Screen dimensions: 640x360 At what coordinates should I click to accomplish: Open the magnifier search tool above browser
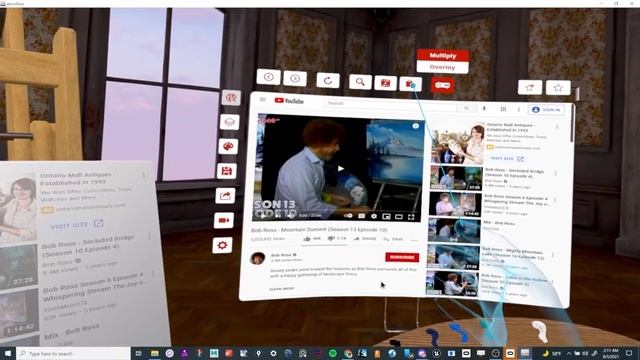[360, 82]
